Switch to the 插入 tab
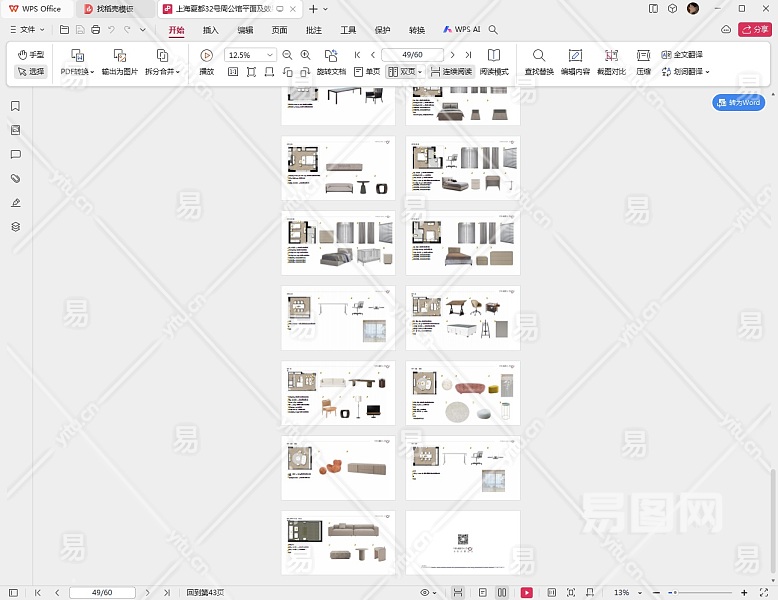 click(210, 30)
